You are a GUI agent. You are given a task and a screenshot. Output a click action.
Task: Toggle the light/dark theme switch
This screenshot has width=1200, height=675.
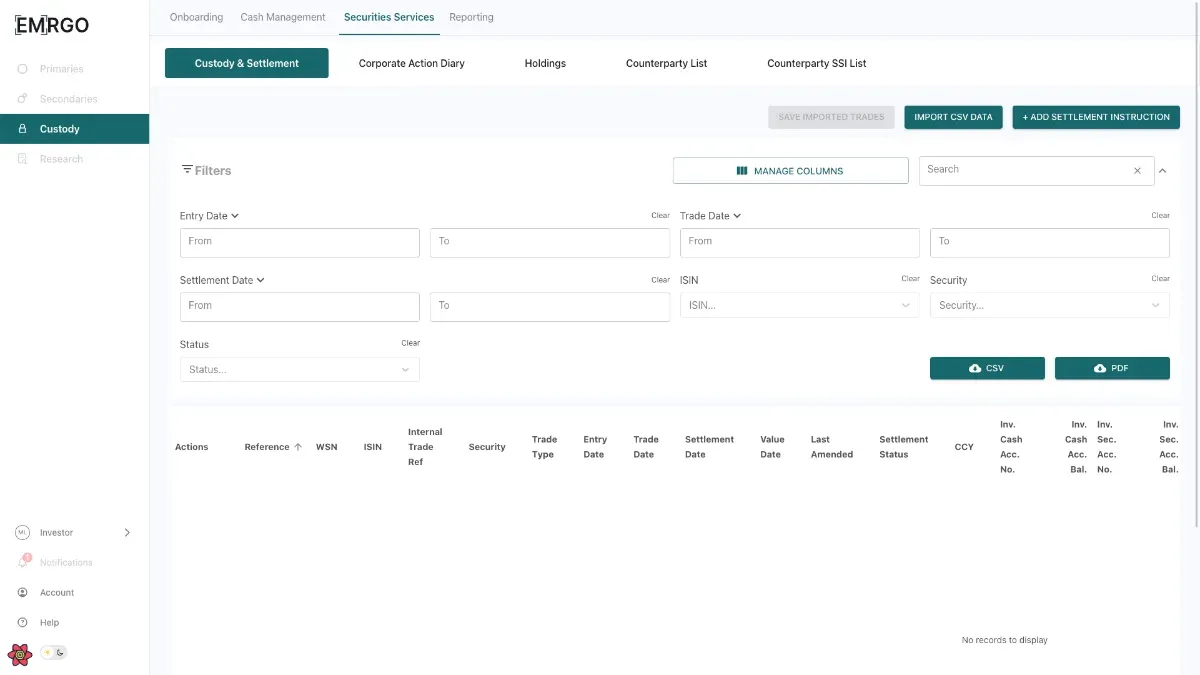[53, 653]
